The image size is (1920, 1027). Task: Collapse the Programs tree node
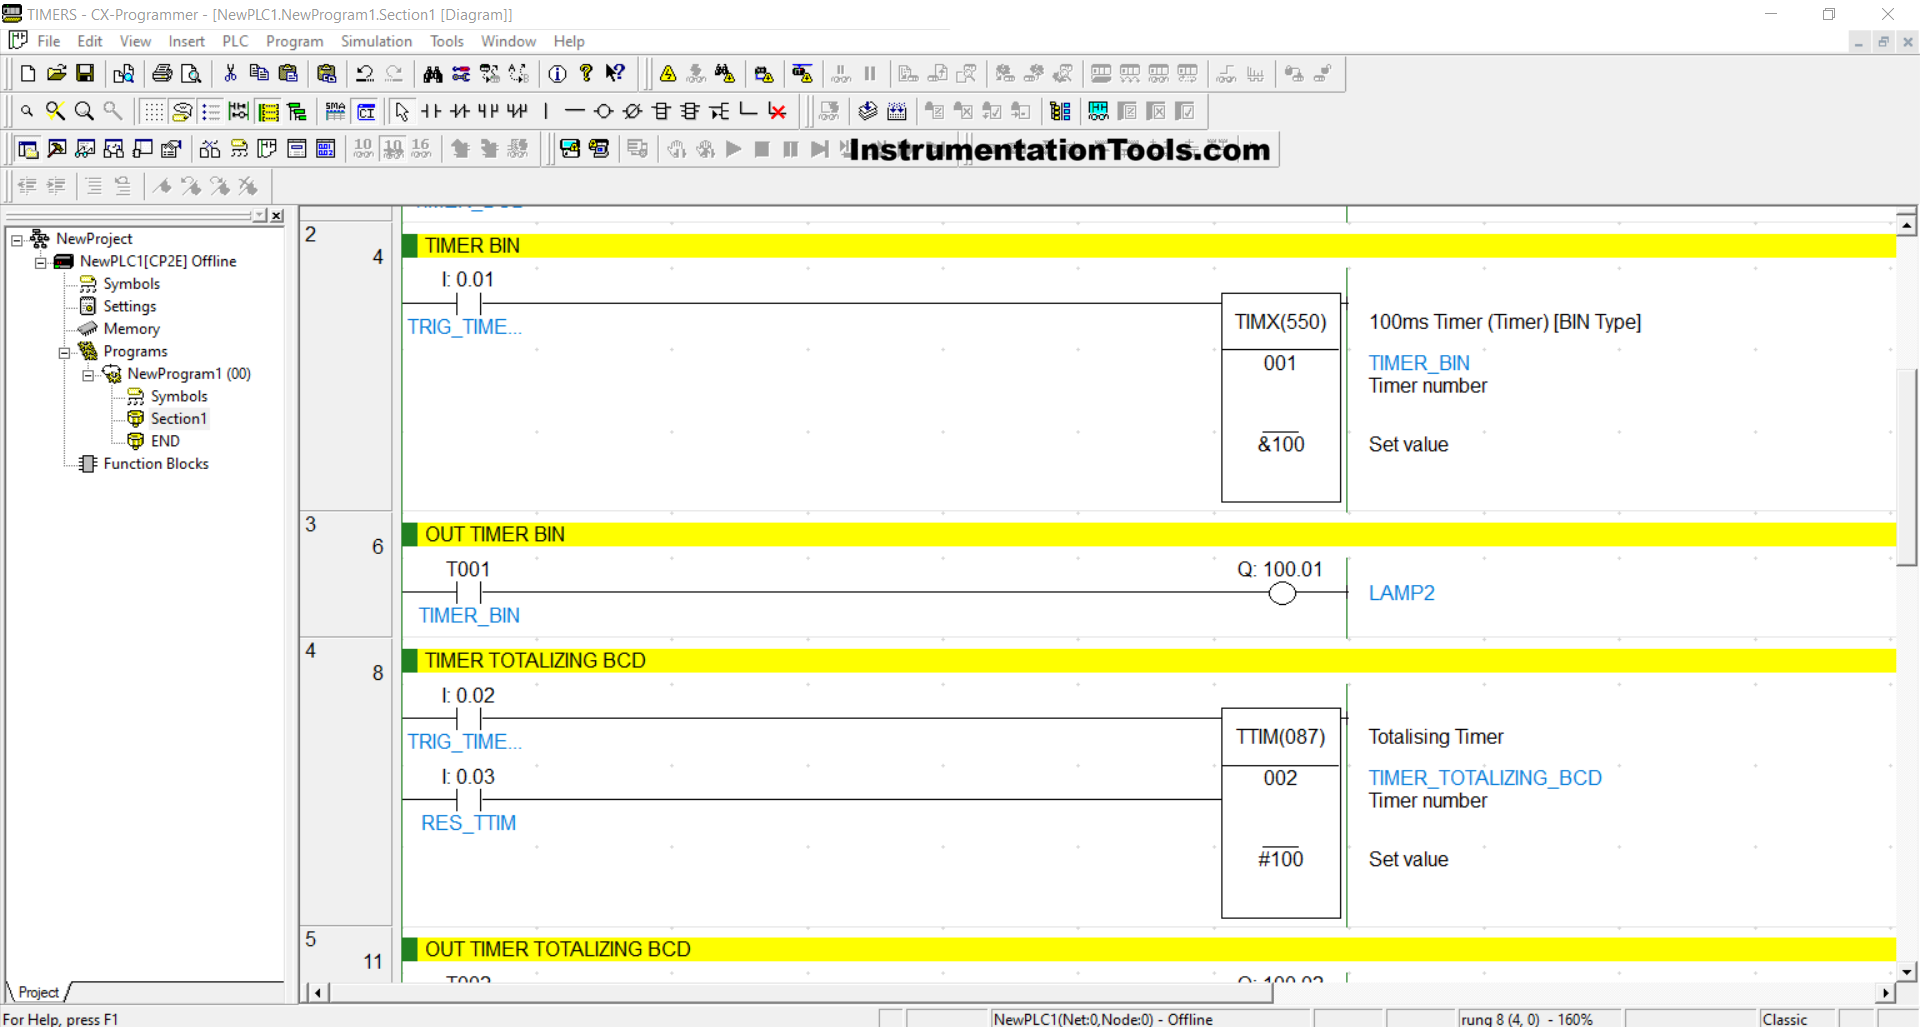64,352
